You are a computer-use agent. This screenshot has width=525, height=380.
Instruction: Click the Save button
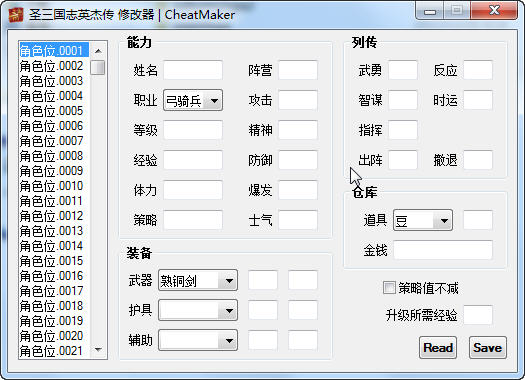point(488,348)
